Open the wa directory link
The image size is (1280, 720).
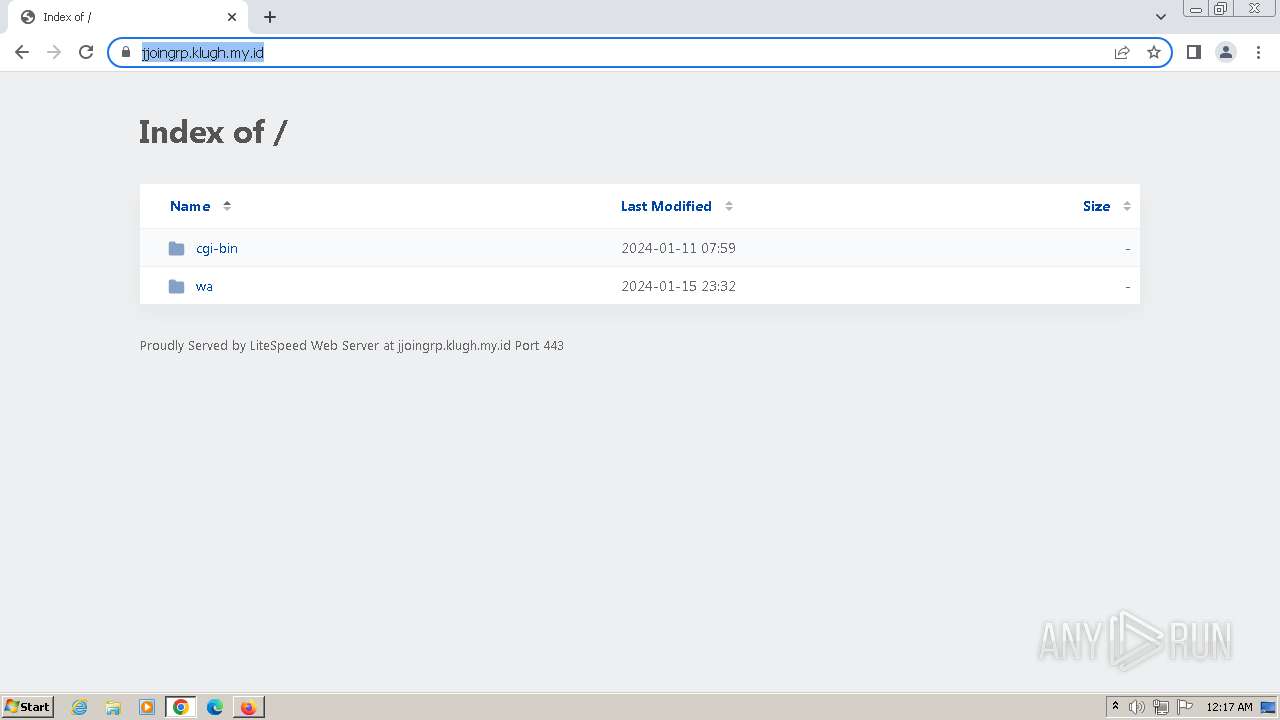point(204,286)
